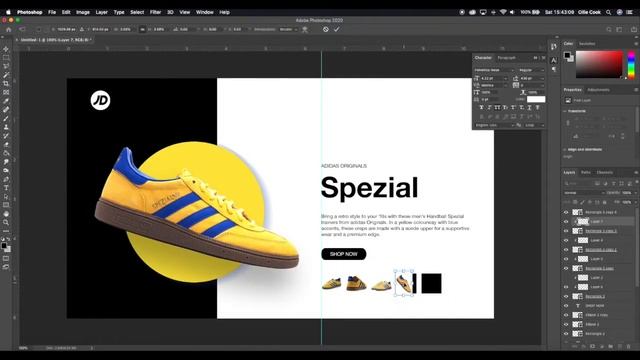Create a new group folder icon

[x=611, y=346]
